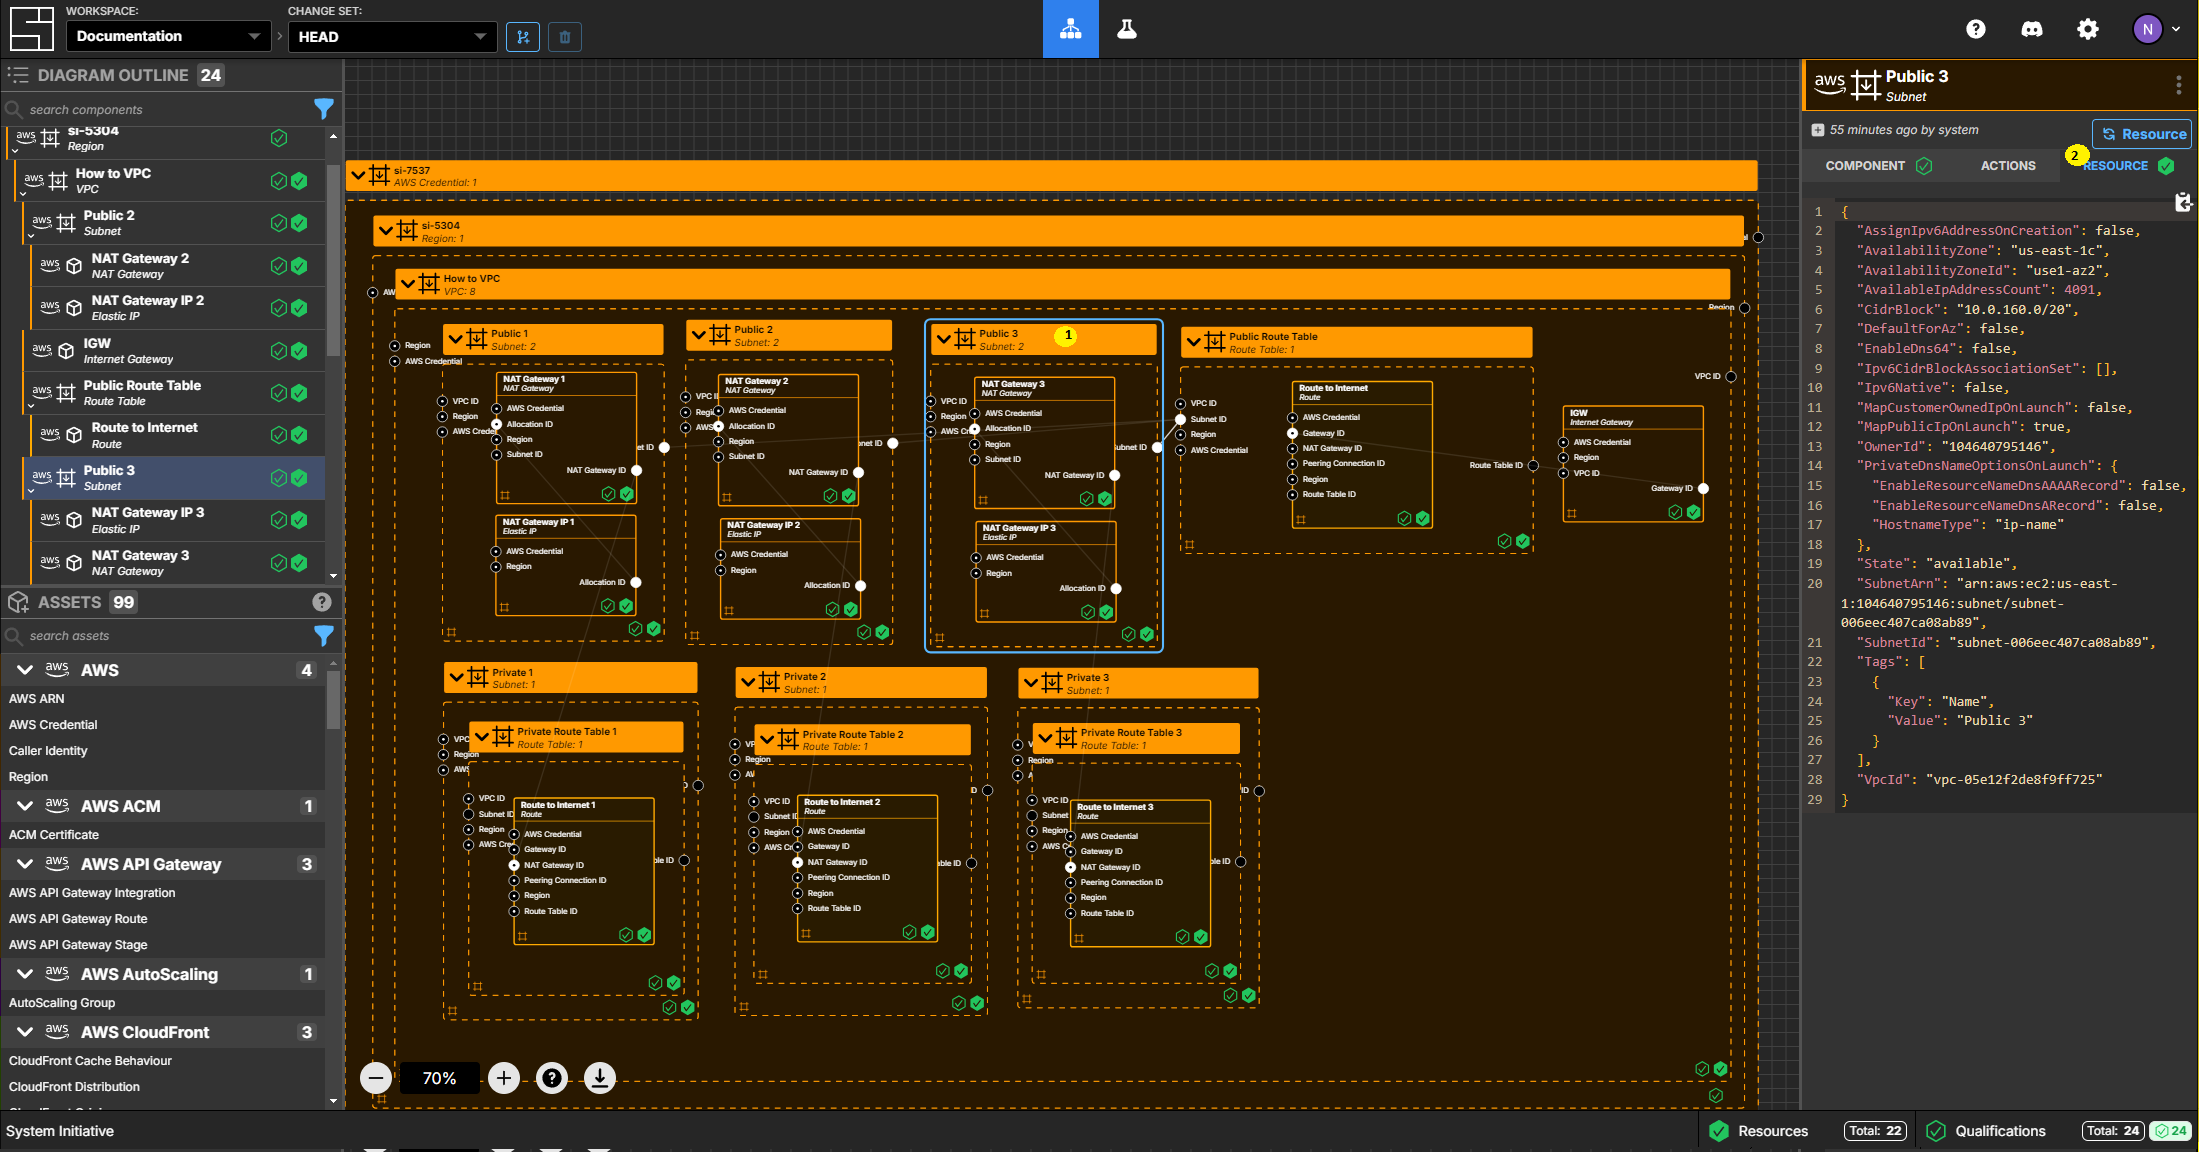Click the abandon change set trash icon
The width and height of the screenshot is (2199, 1152).
click(565, 37)
